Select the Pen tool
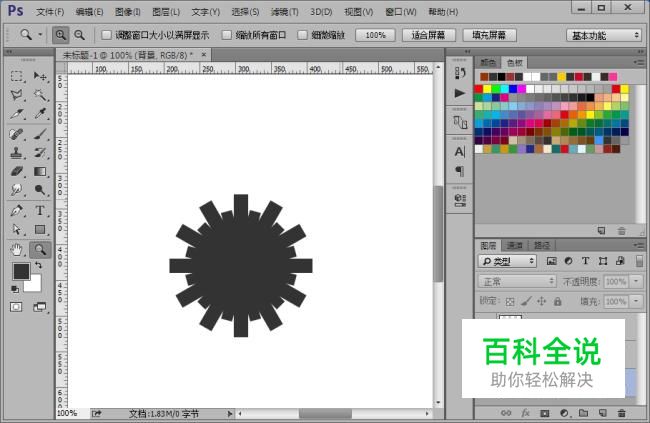 [x=17, y=211]
